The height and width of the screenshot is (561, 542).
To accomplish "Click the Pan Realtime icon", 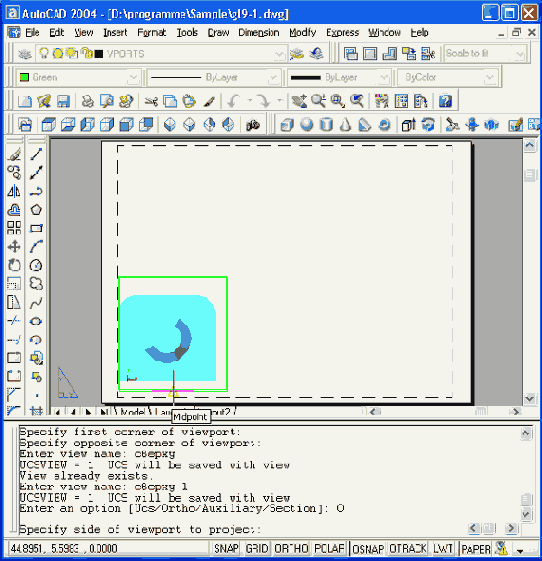I will pyautogui.click(x=299, y=102).
